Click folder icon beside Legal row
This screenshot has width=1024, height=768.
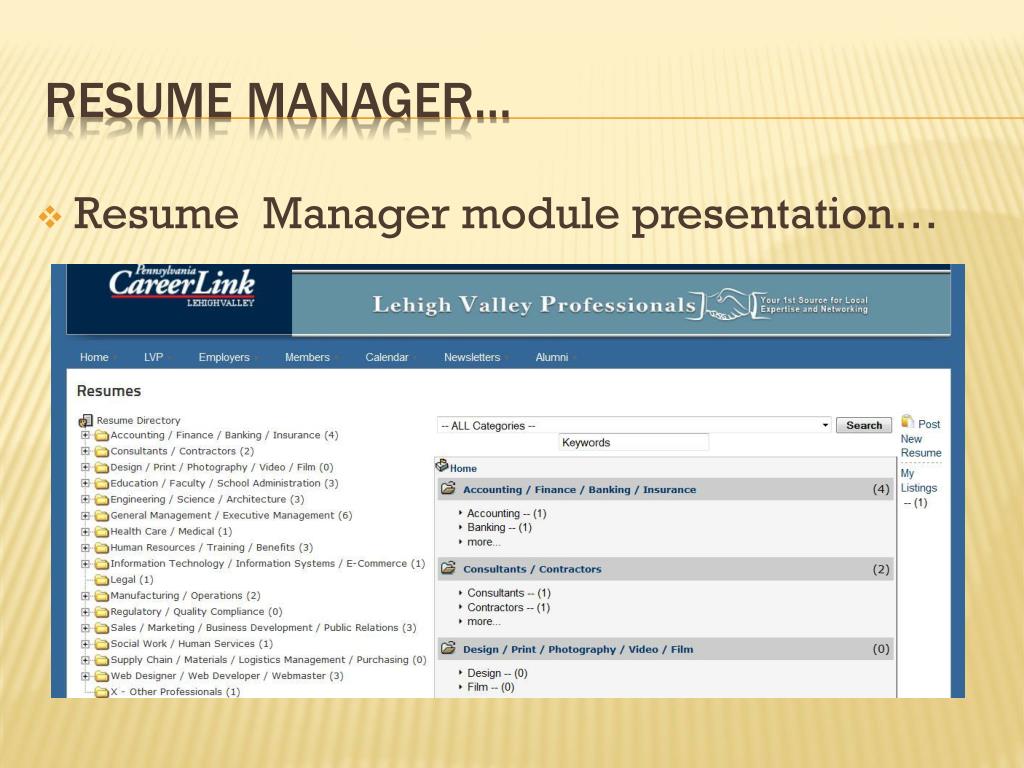[x=101, y=580]
